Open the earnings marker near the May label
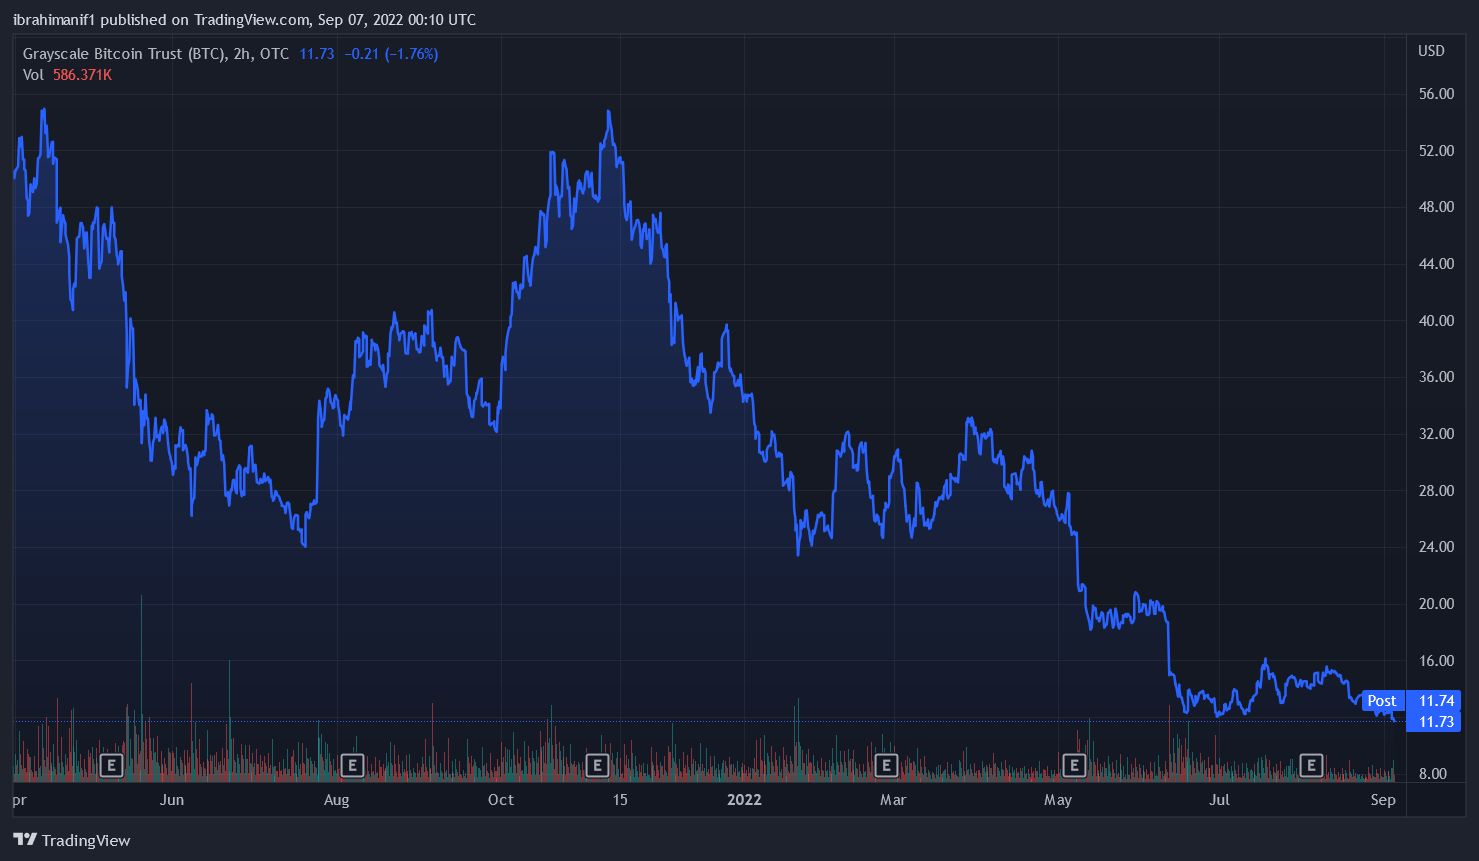This screenshot has width=1479, height=861. pos(1074,766)
